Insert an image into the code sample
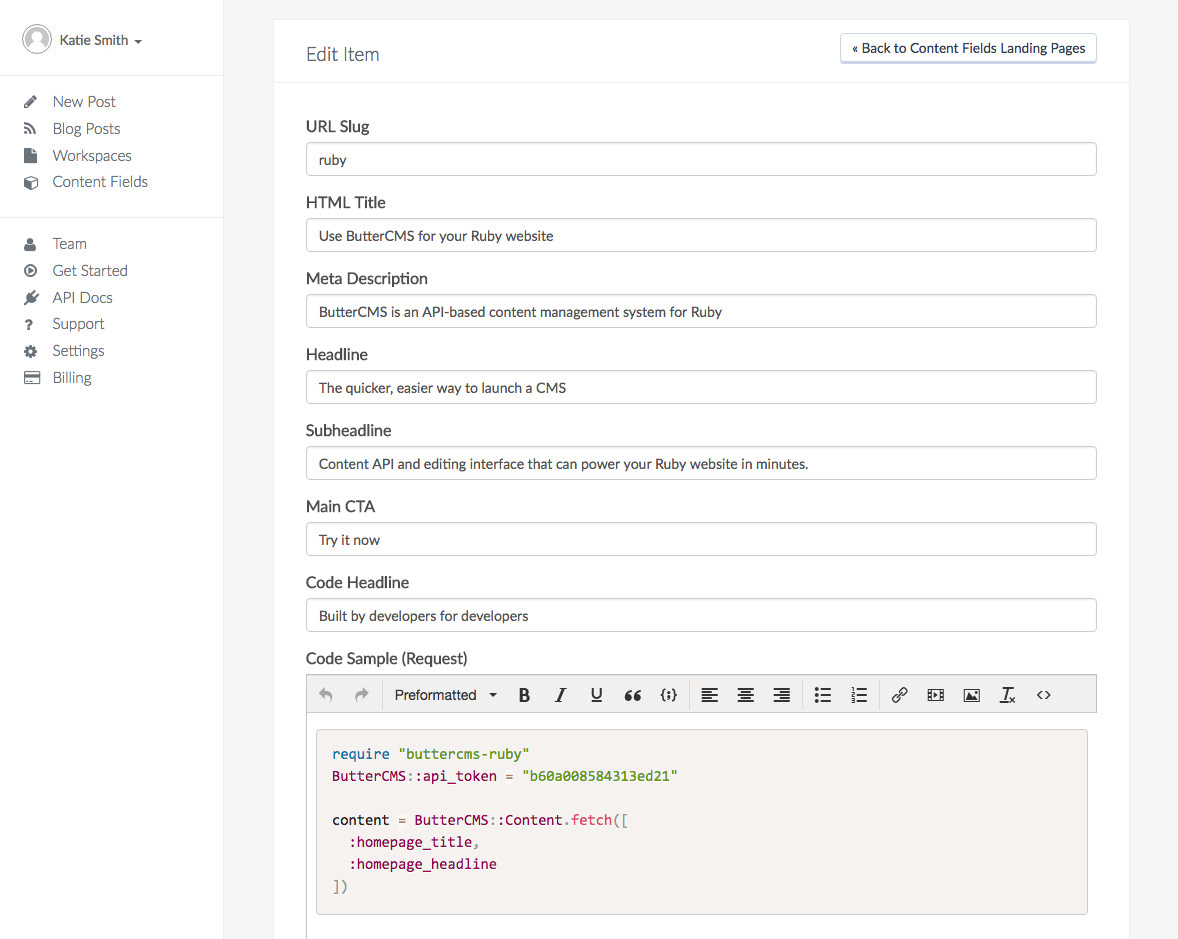This screenshot has width=1178, height=939. 971,695
